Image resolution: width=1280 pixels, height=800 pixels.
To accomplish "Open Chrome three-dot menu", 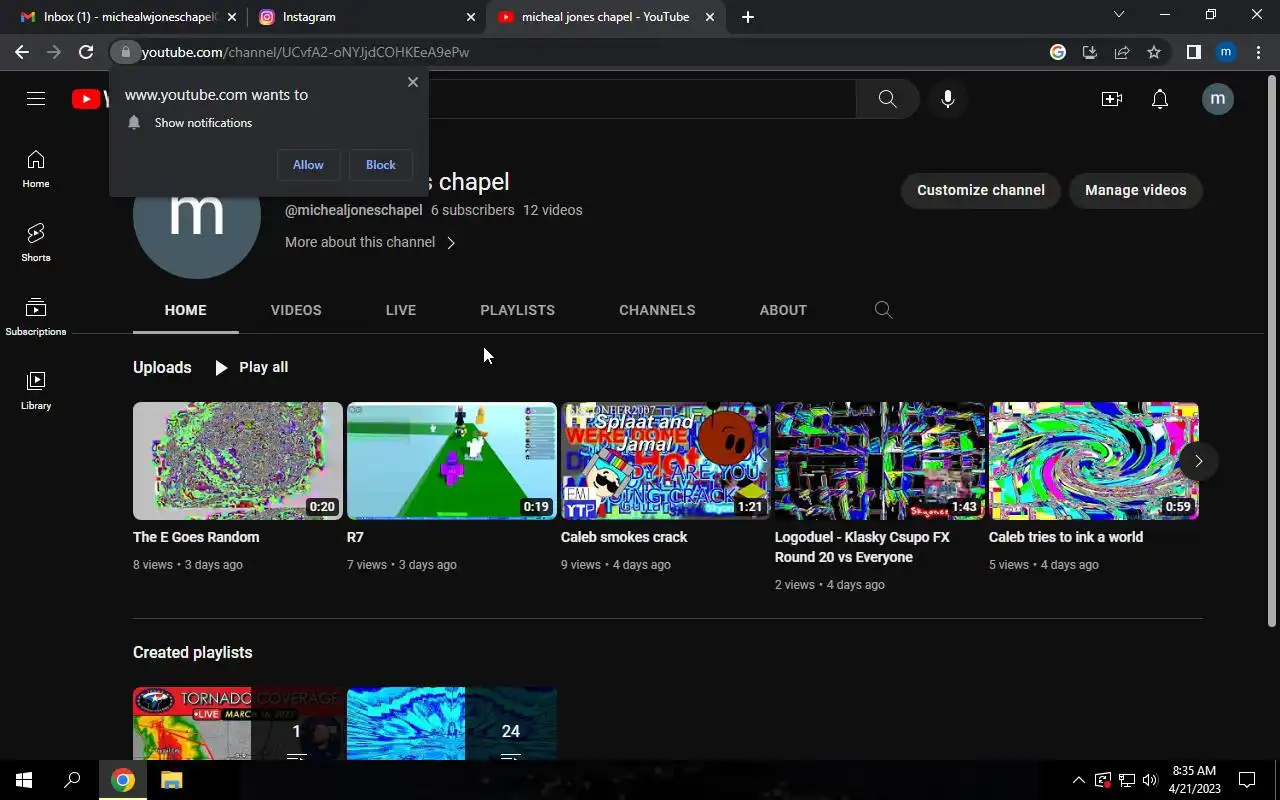I will 1258,52.
